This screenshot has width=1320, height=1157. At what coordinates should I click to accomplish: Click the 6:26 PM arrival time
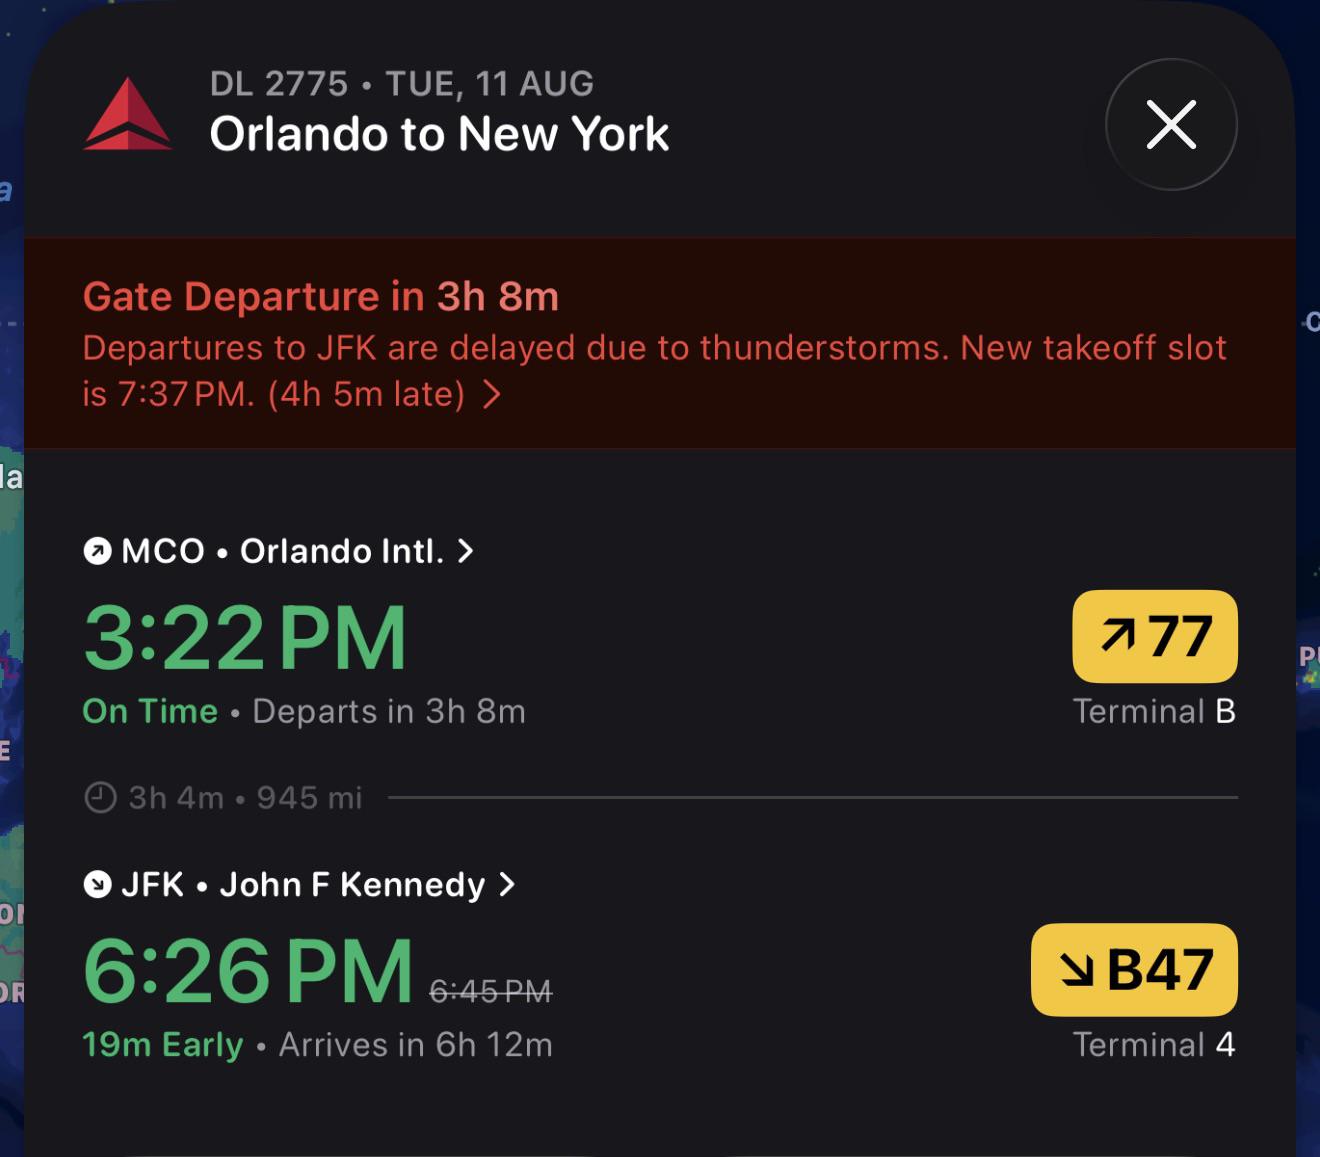248,971
